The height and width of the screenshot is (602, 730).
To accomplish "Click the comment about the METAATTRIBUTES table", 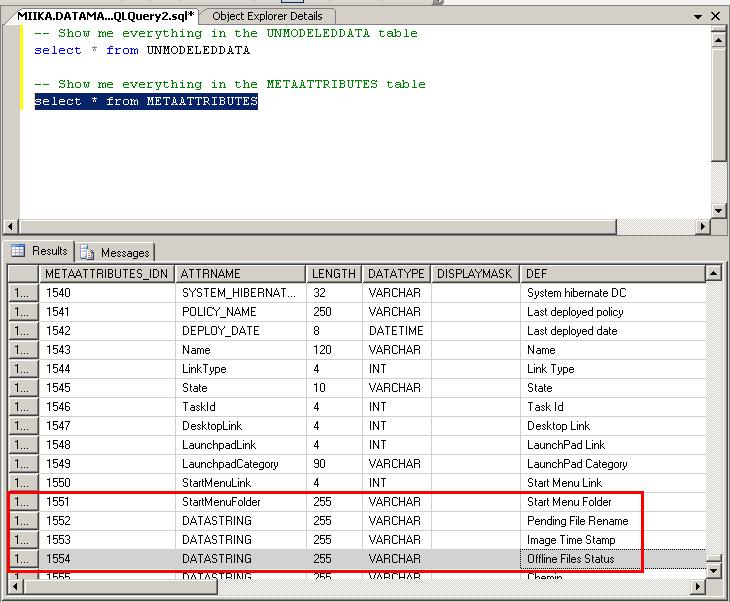I will (x=230, y=84).
